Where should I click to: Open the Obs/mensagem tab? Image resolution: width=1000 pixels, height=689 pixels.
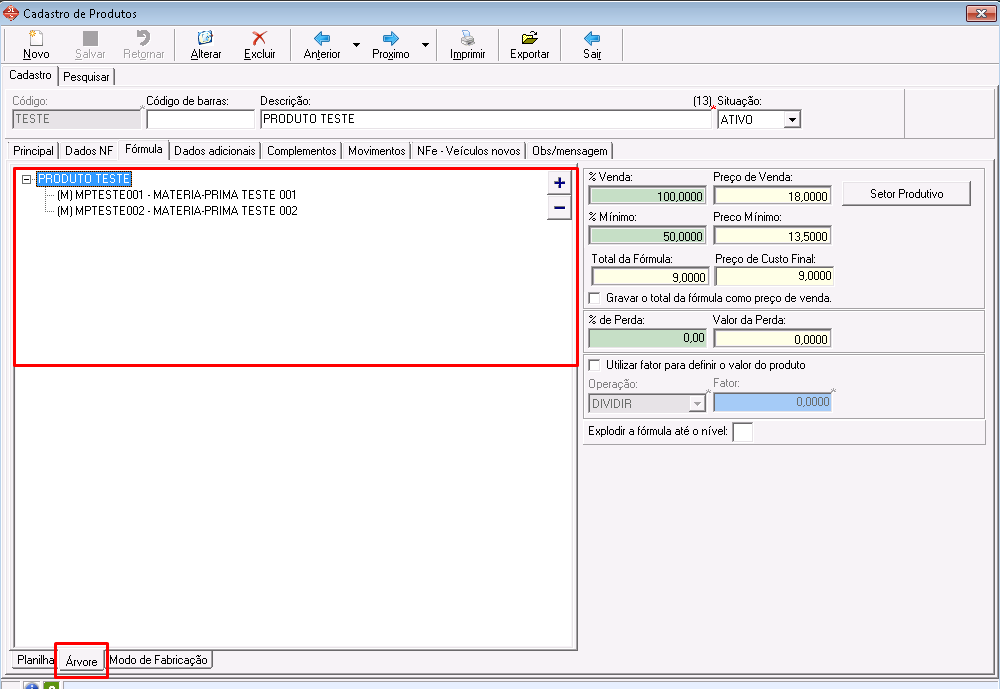pyautogui.click(x=570, y=151)
